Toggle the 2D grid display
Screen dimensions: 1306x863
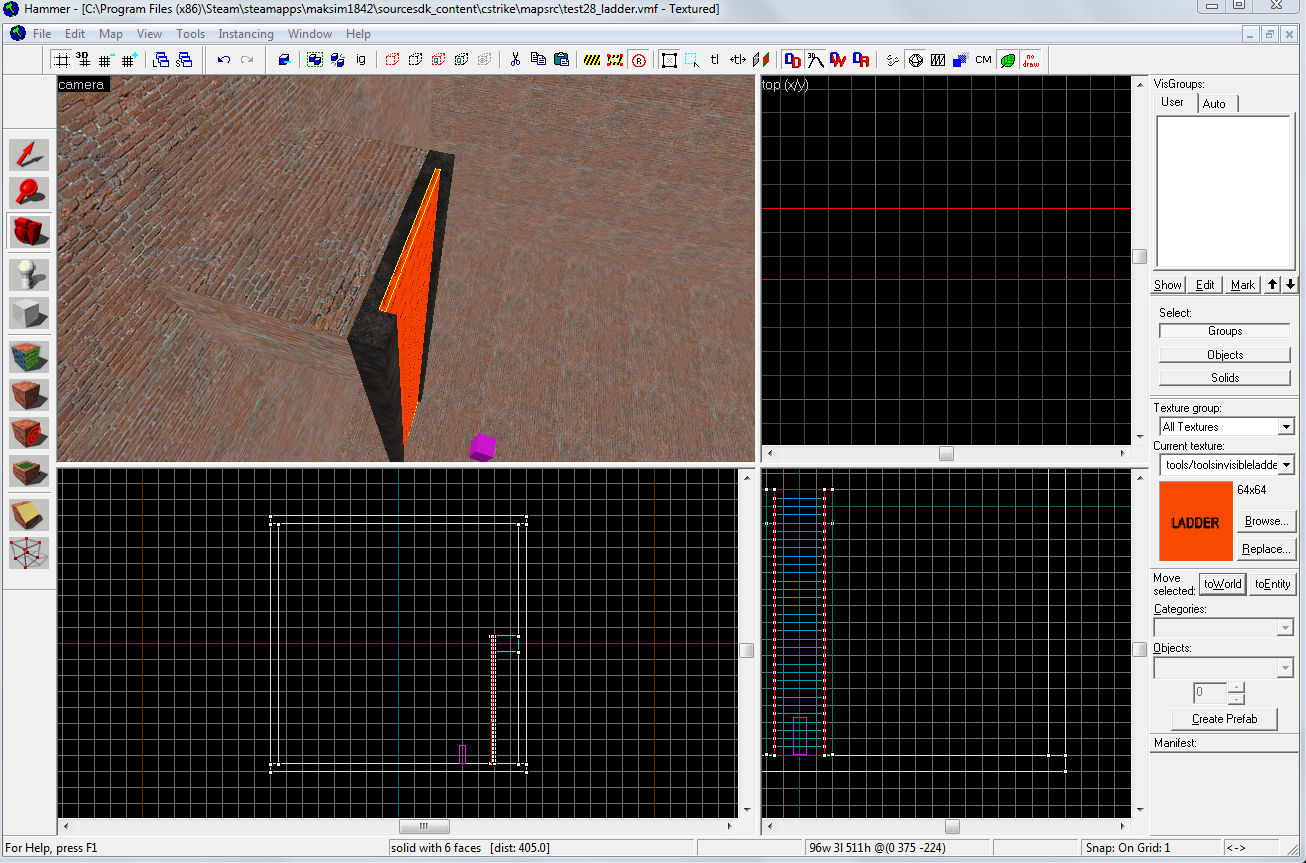click(x=61, y=60)
